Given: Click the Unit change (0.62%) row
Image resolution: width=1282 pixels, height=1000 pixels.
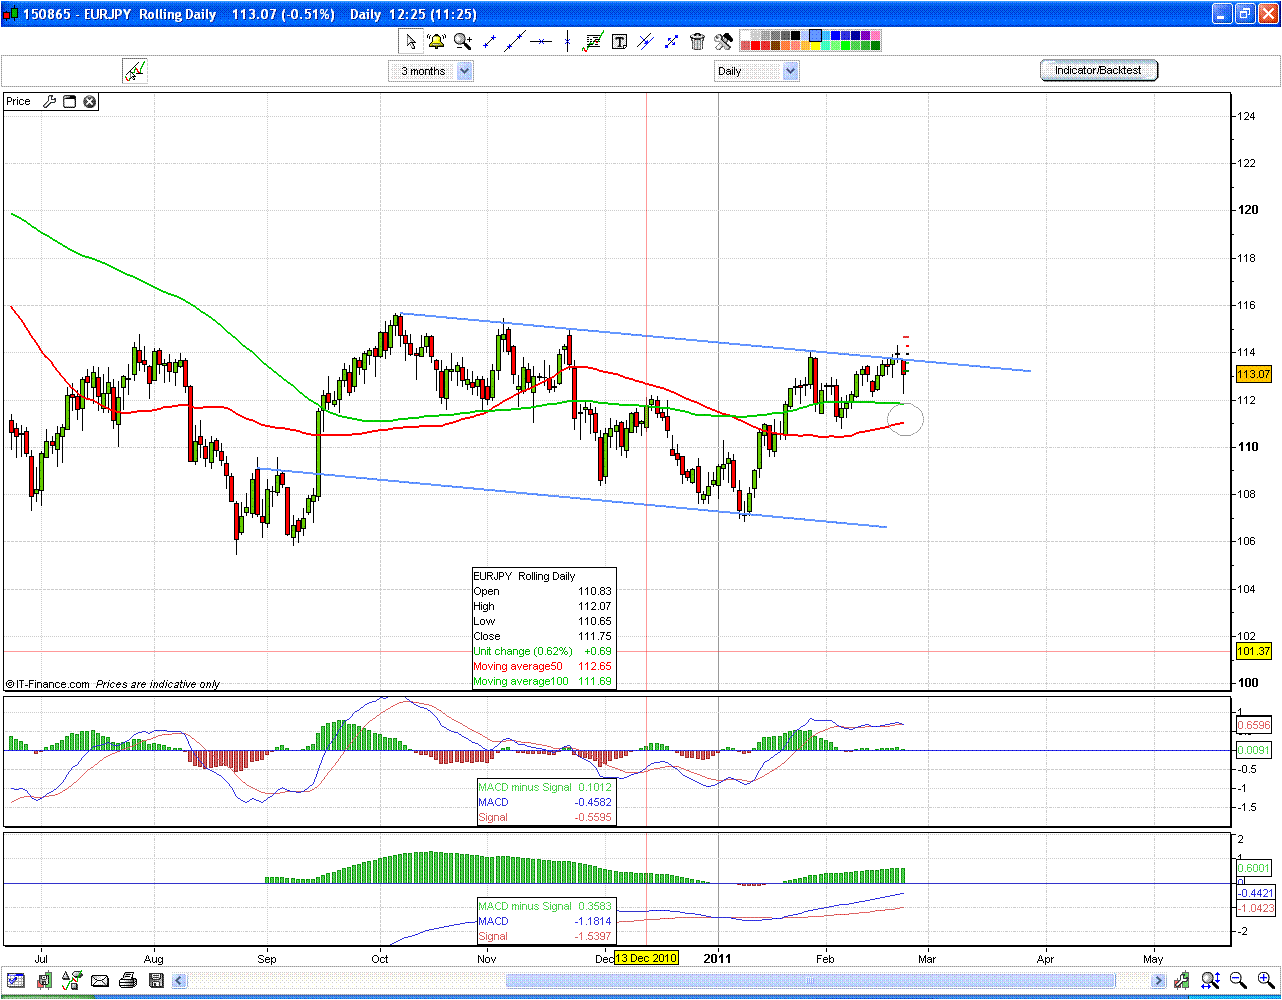Looking at the screenshot, I should coord(543,651).
